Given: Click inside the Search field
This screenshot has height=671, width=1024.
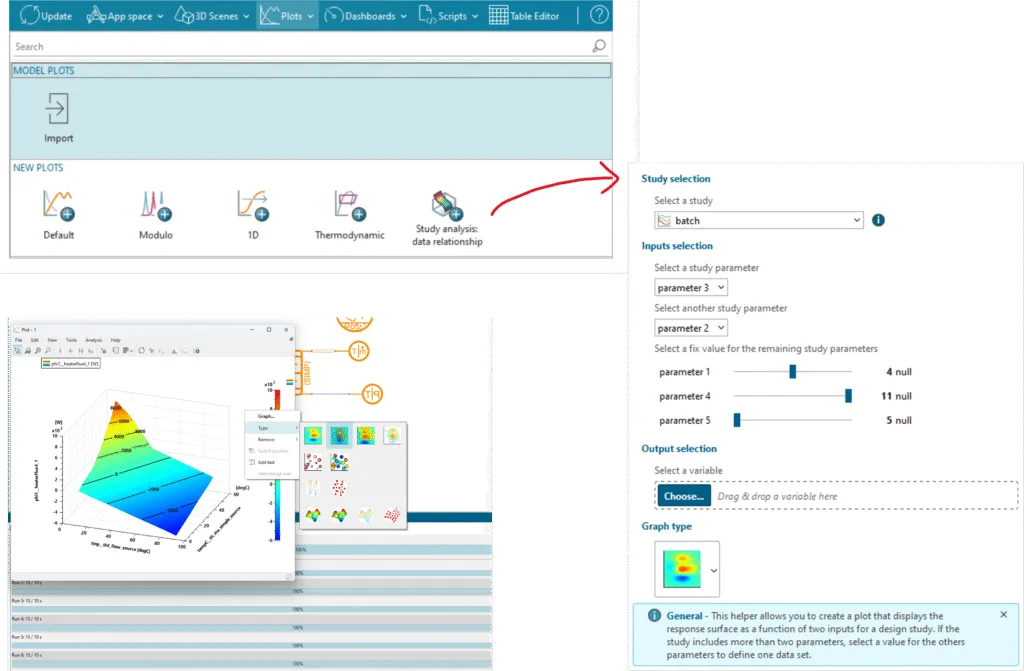Looking at the screenshot, I should 300,46.
